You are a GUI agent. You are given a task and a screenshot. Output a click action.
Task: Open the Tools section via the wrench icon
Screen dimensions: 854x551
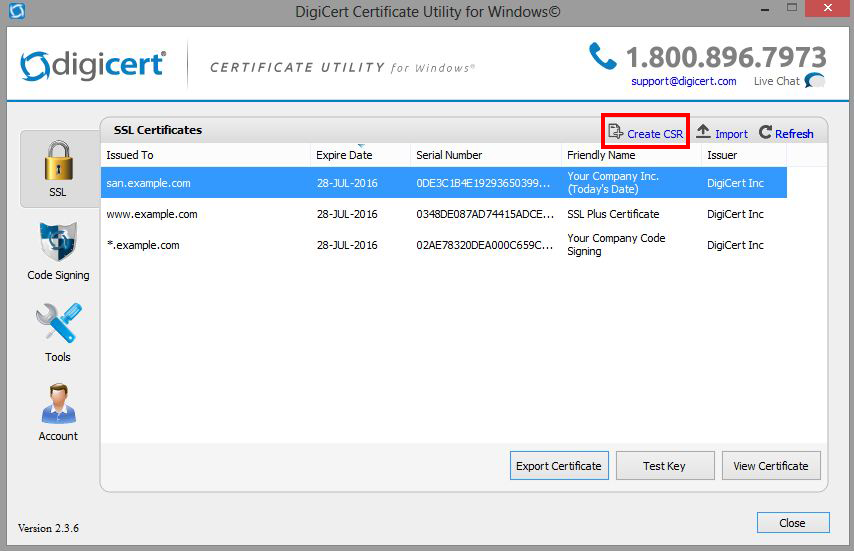click(x=58, y=323)
